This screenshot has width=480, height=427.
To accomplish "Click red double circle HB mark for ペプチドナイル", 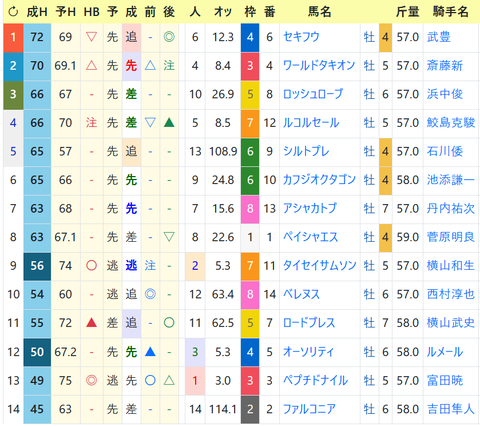I will tap(91, 380).
